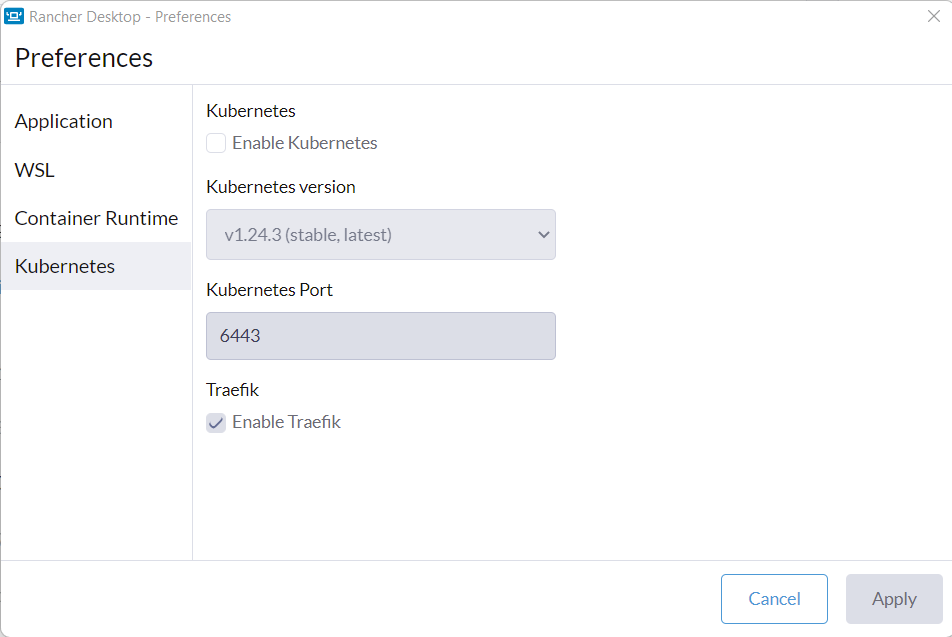Open the Kubernetes version dropdown
Screen dimensions: 952x637
[380, 235]
